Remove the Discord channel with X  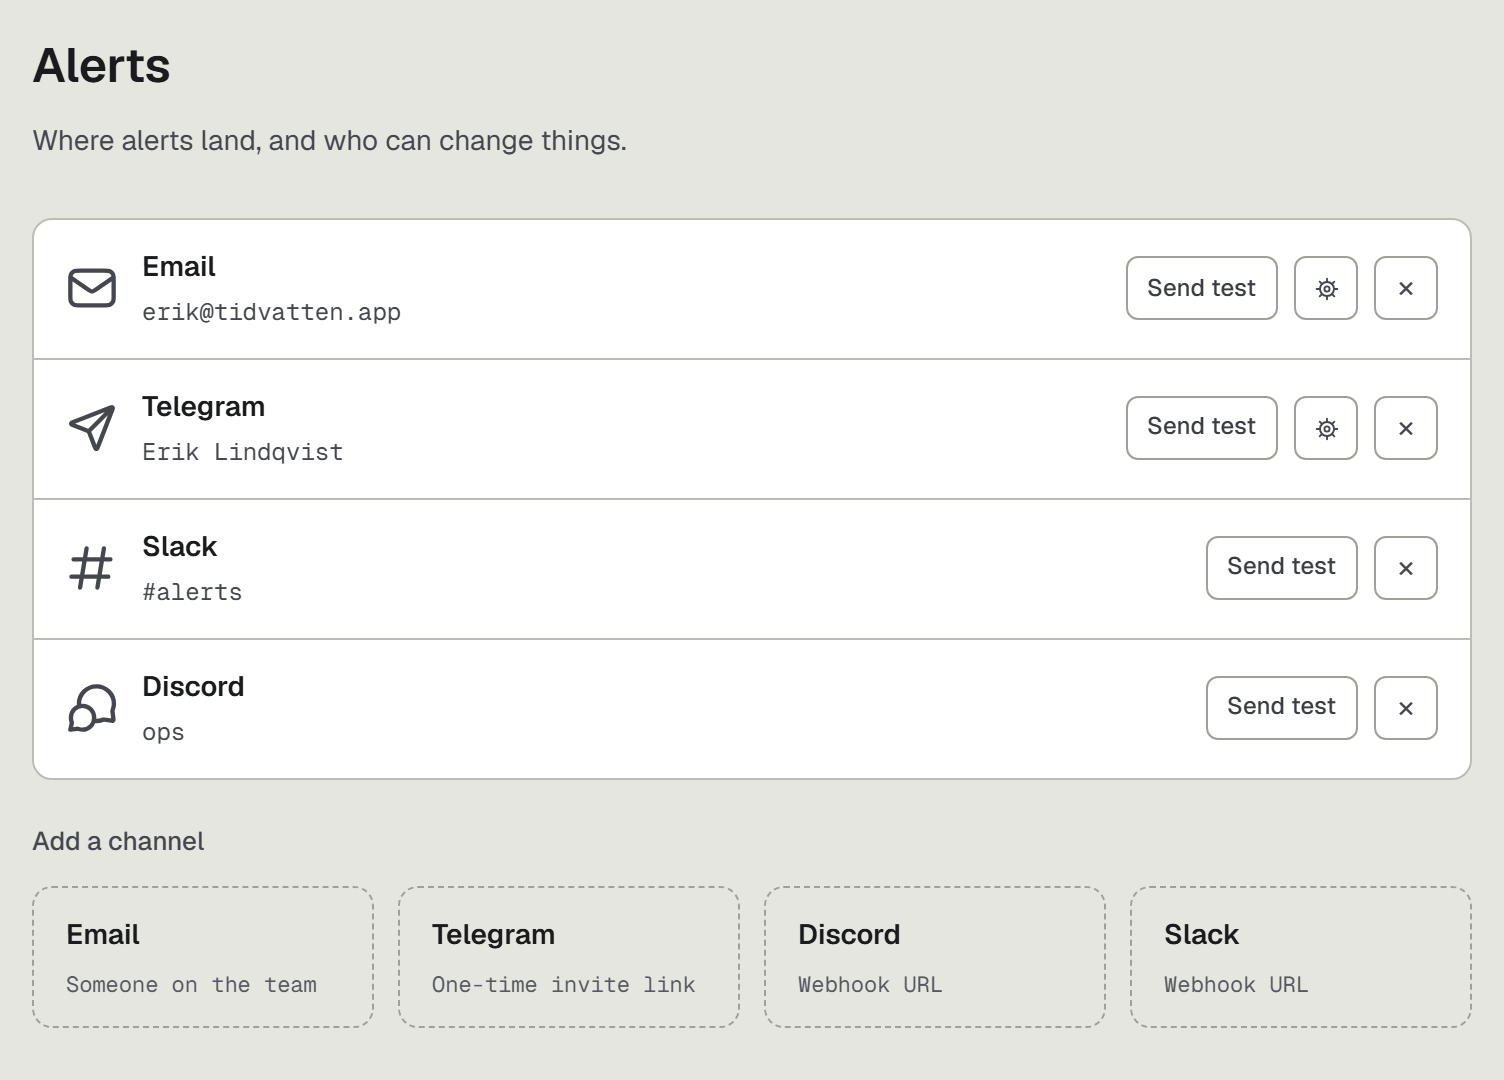(1405, 708)
